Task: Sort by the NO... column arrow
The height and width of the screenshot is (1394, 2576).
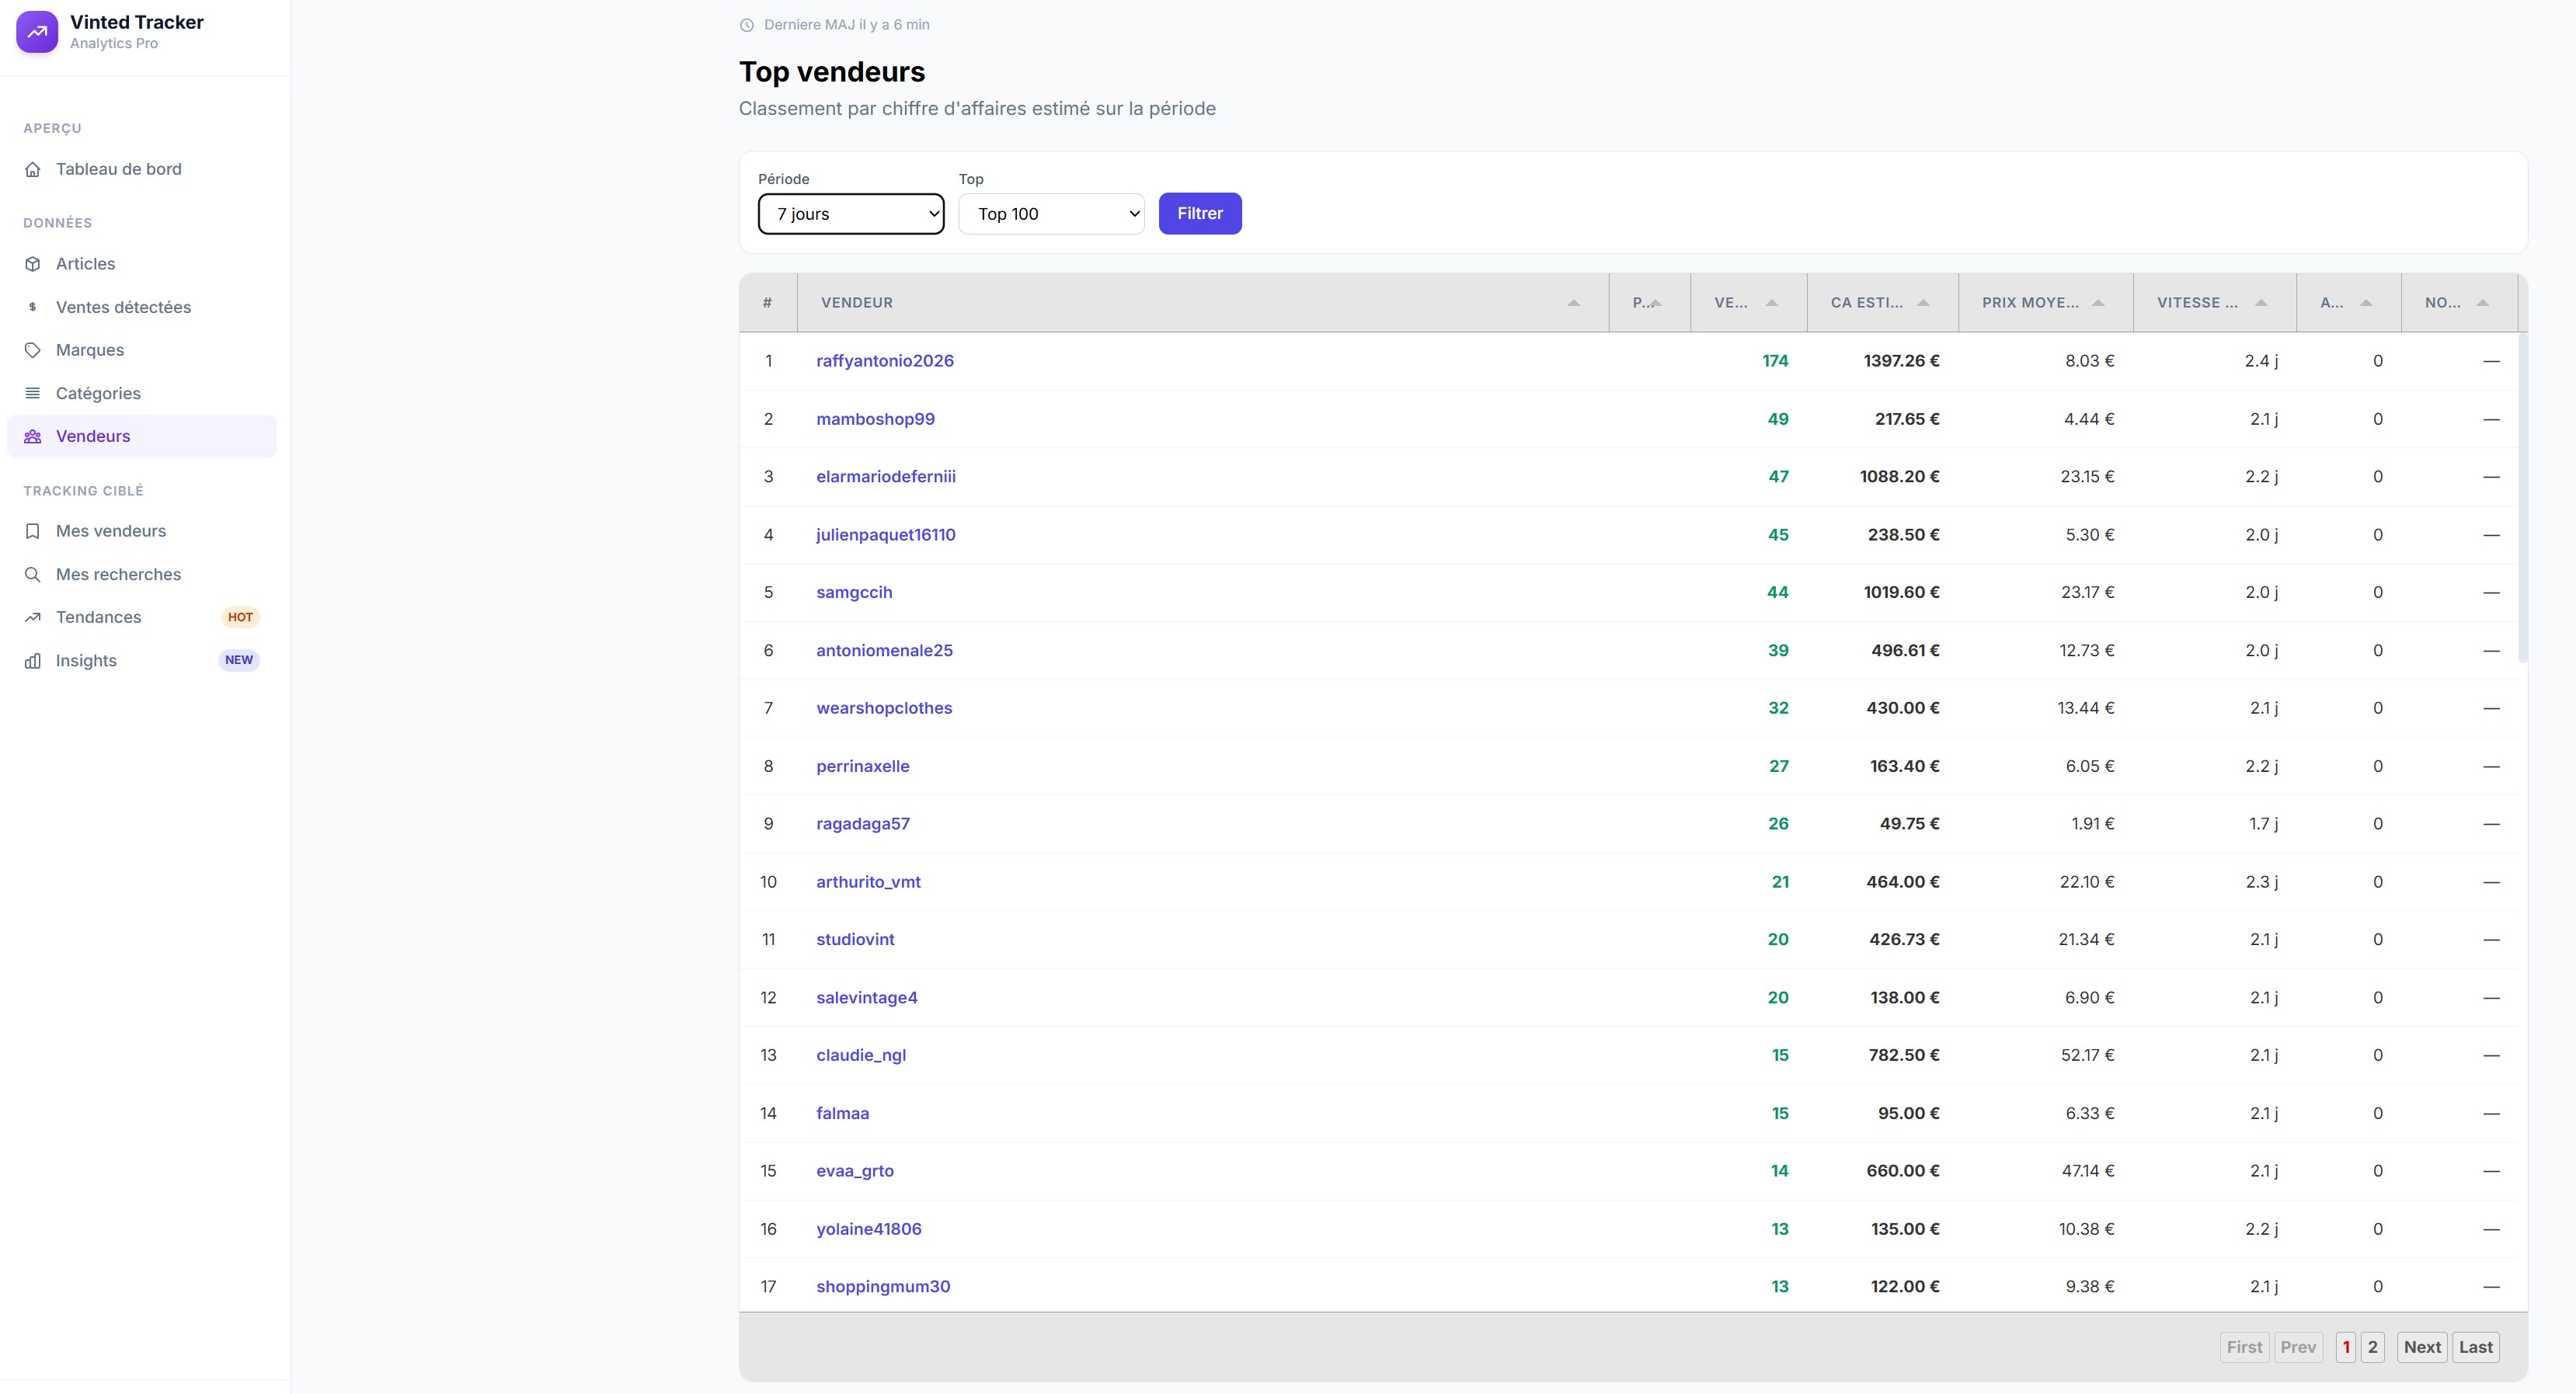Action: pyautogui.click(x=2482, y=302)
